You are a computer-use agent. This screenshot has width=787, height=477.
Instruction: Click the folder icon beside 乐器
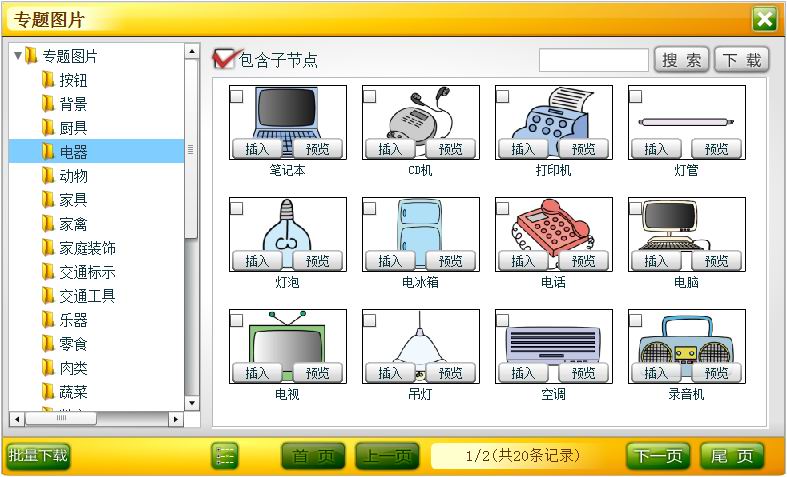[x=48, y=320]
